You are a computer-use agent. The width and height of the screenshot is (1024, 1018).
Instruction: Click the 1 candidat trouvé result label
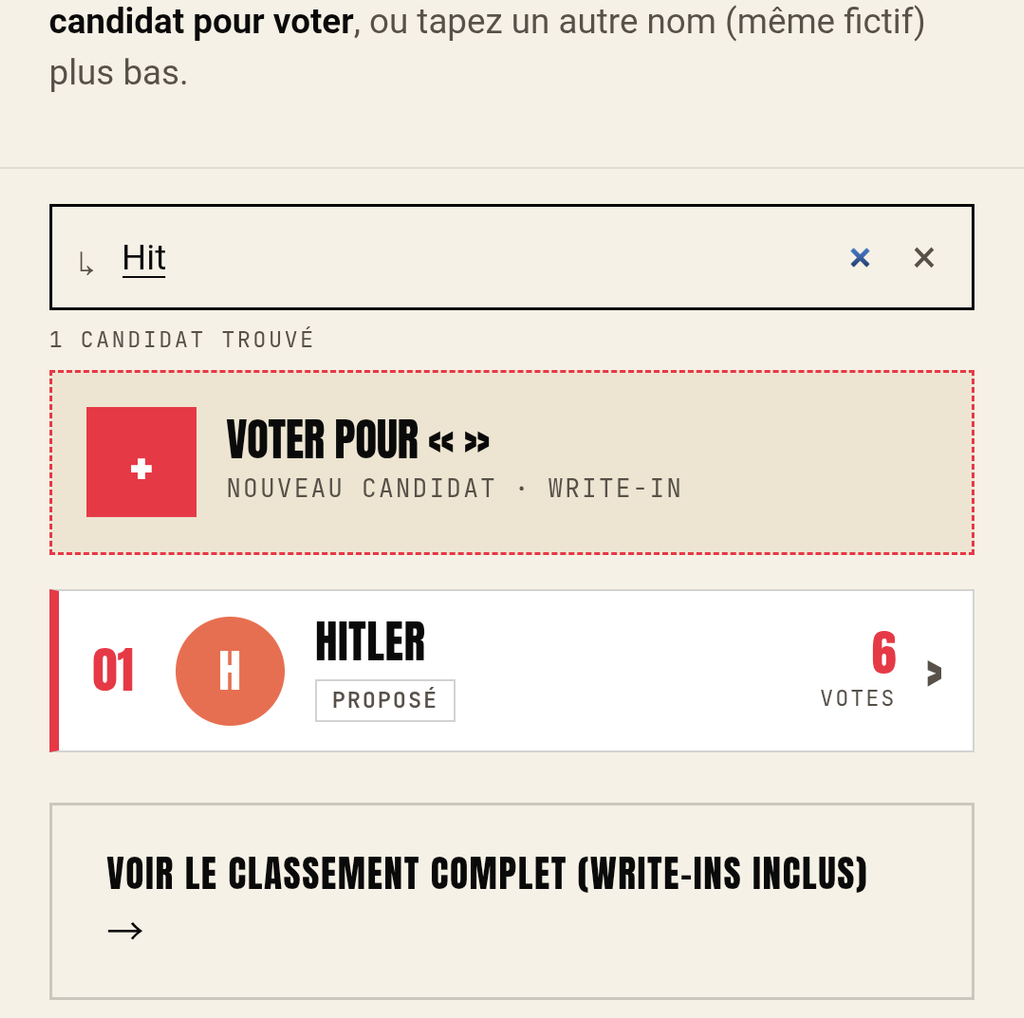click(182, 340)
